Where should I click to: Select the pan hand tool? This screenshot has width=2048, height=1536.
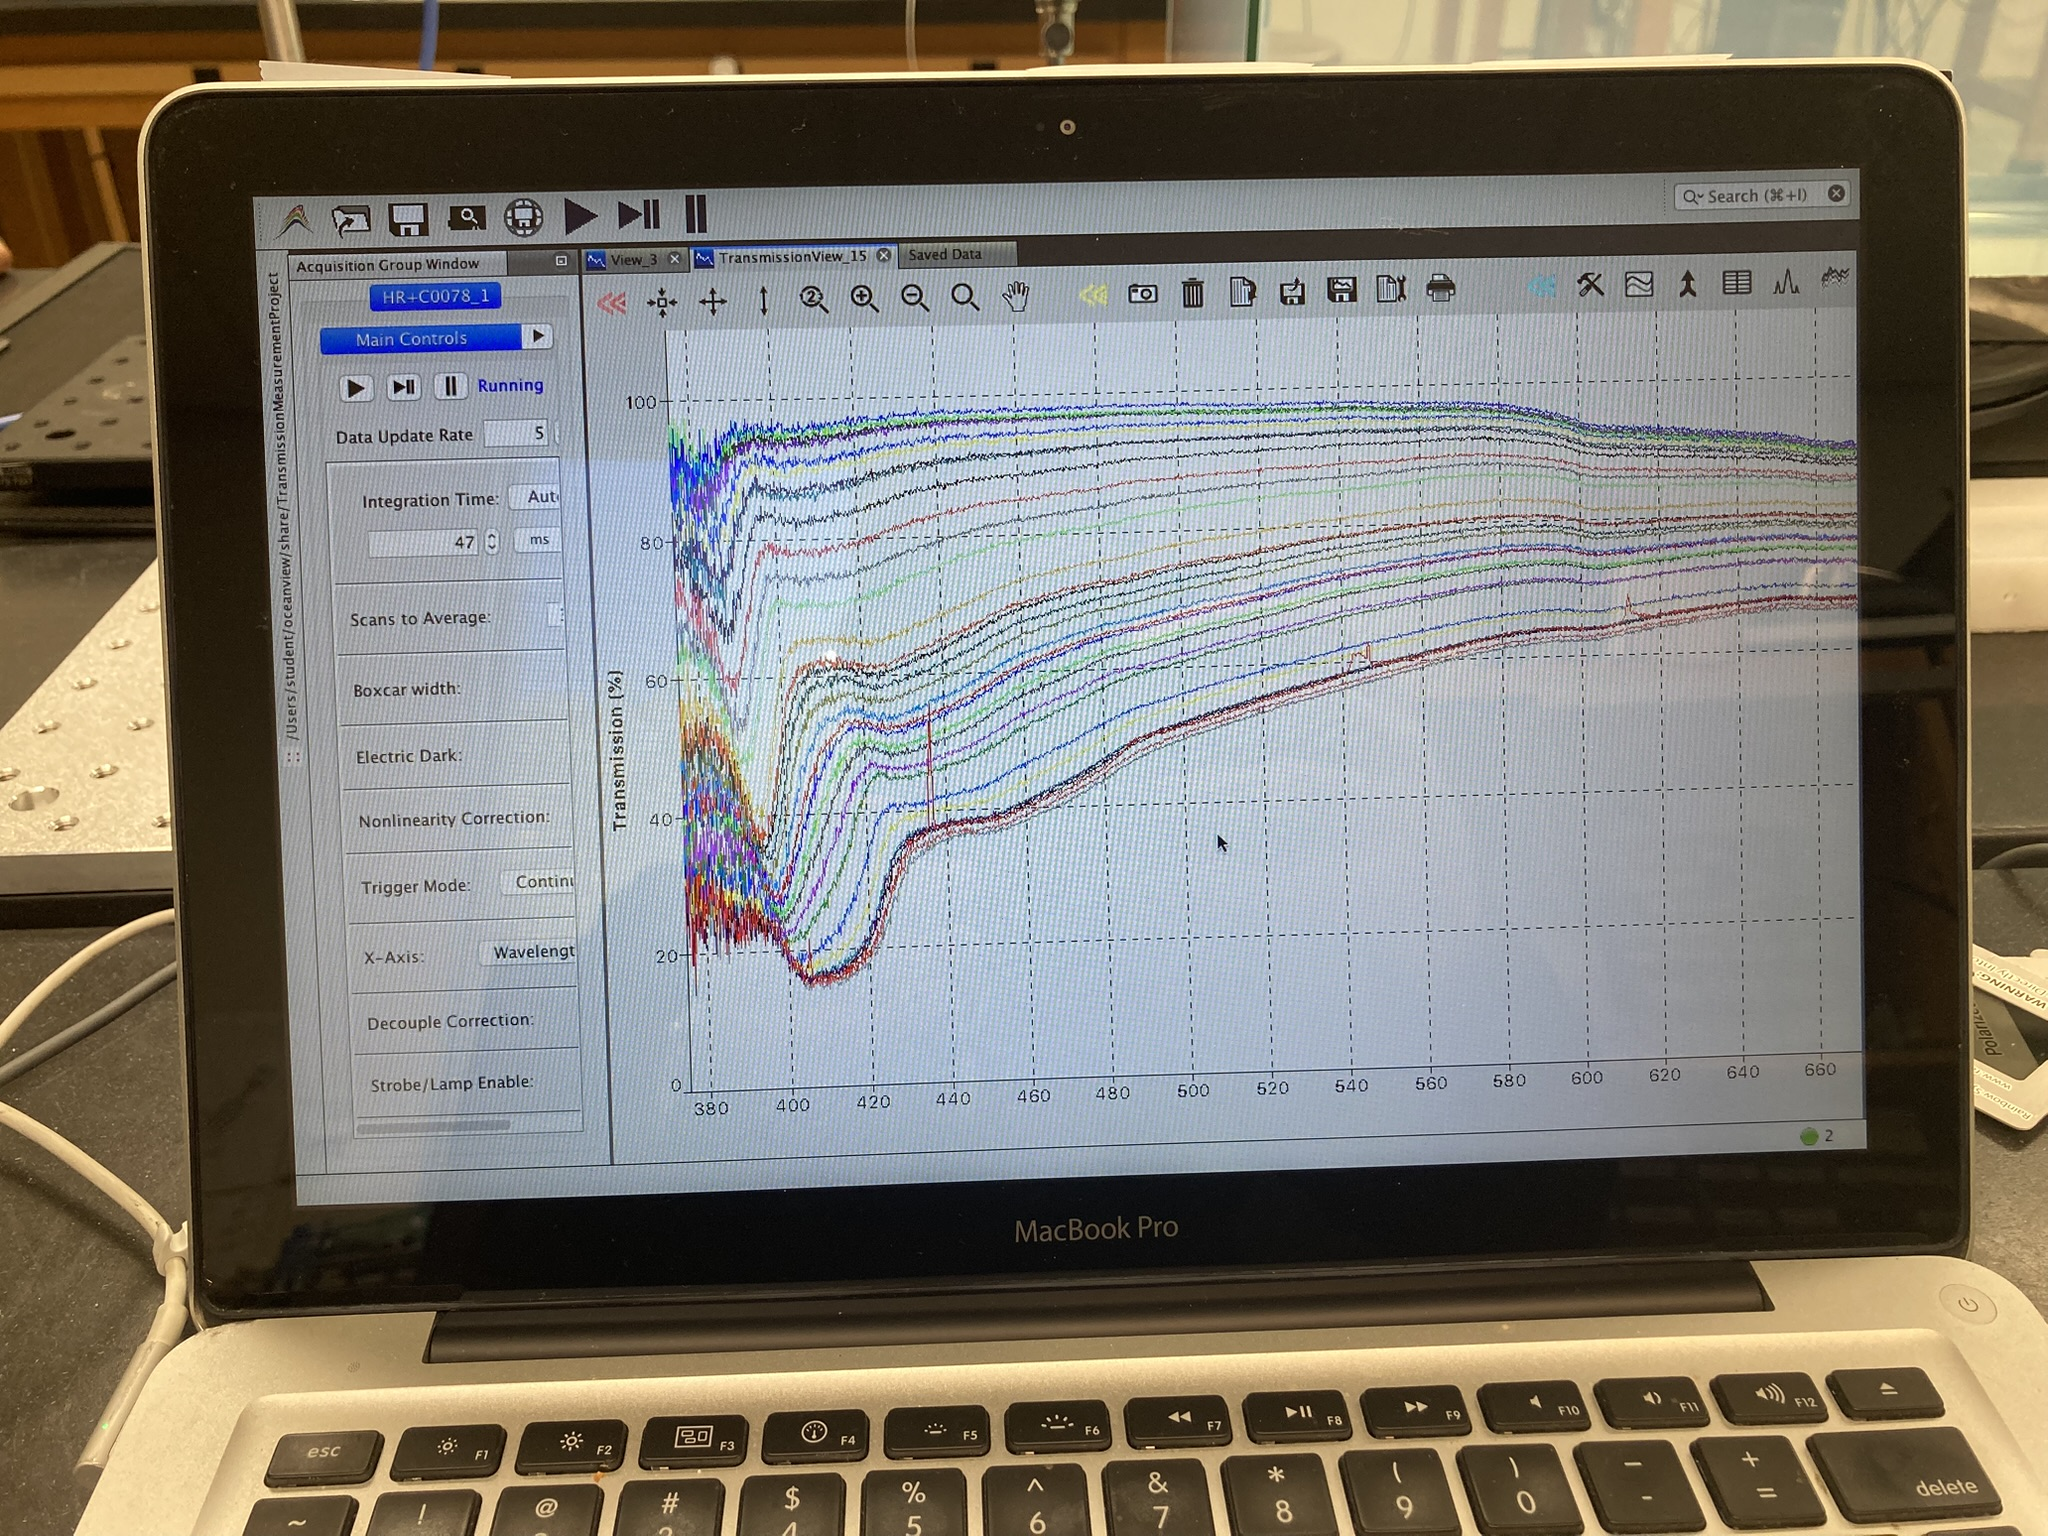coord(1016,297)
